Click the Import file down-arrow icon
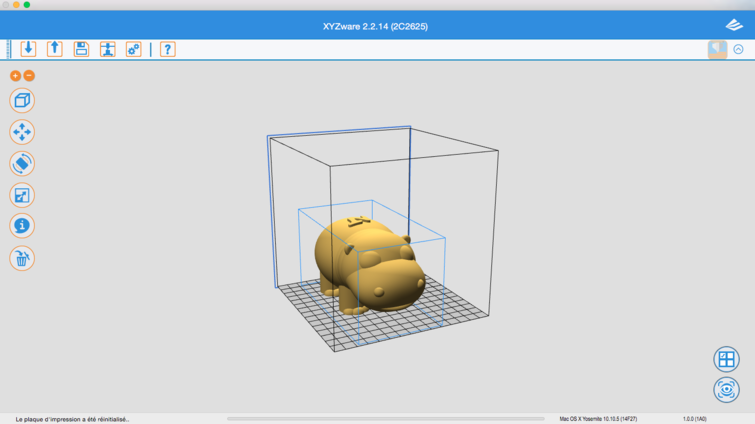755x424 pixels. tap(28, 49)
